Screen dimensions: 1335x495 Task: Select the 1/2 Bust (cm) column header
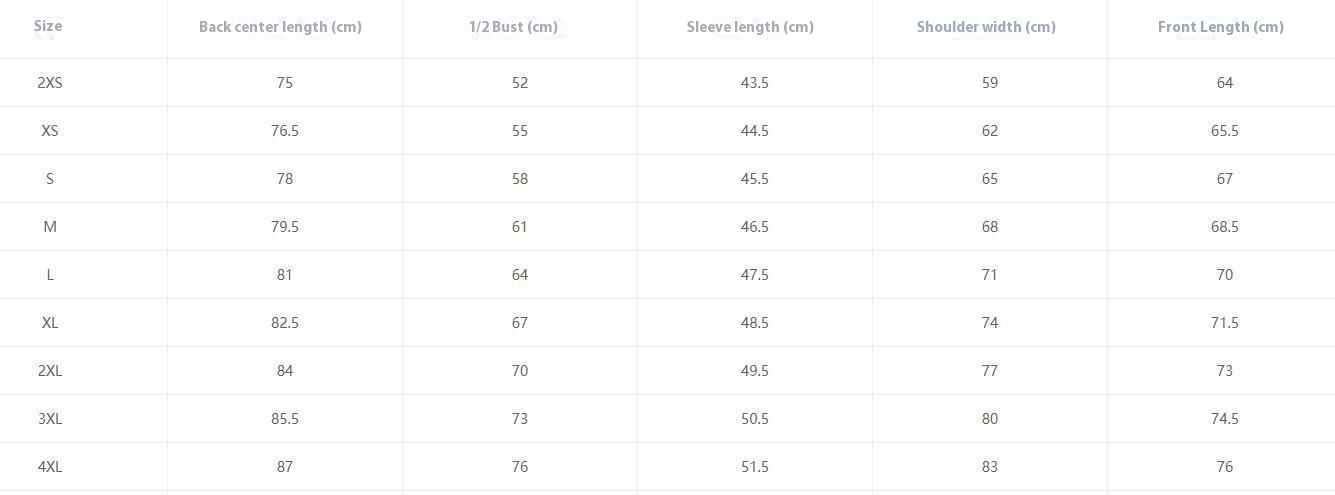coord(513,27)
